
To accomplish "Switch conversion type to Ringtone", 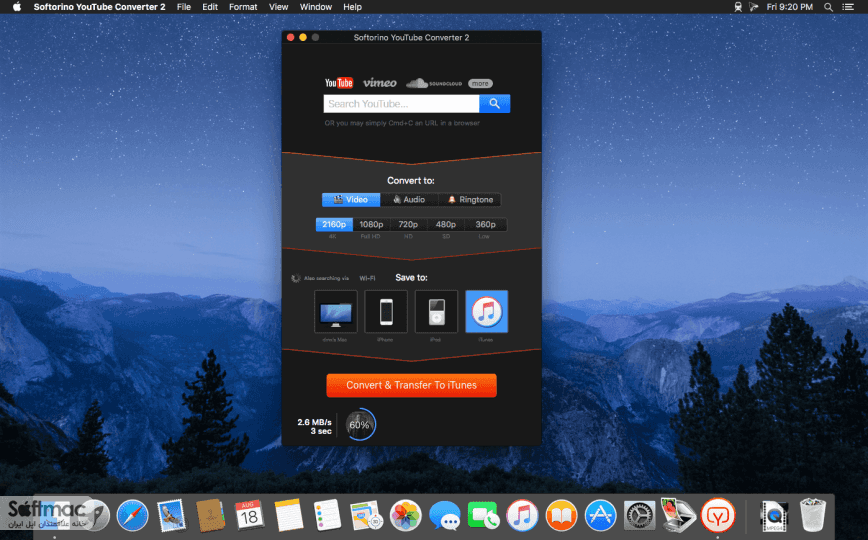I will pos(470,199).
